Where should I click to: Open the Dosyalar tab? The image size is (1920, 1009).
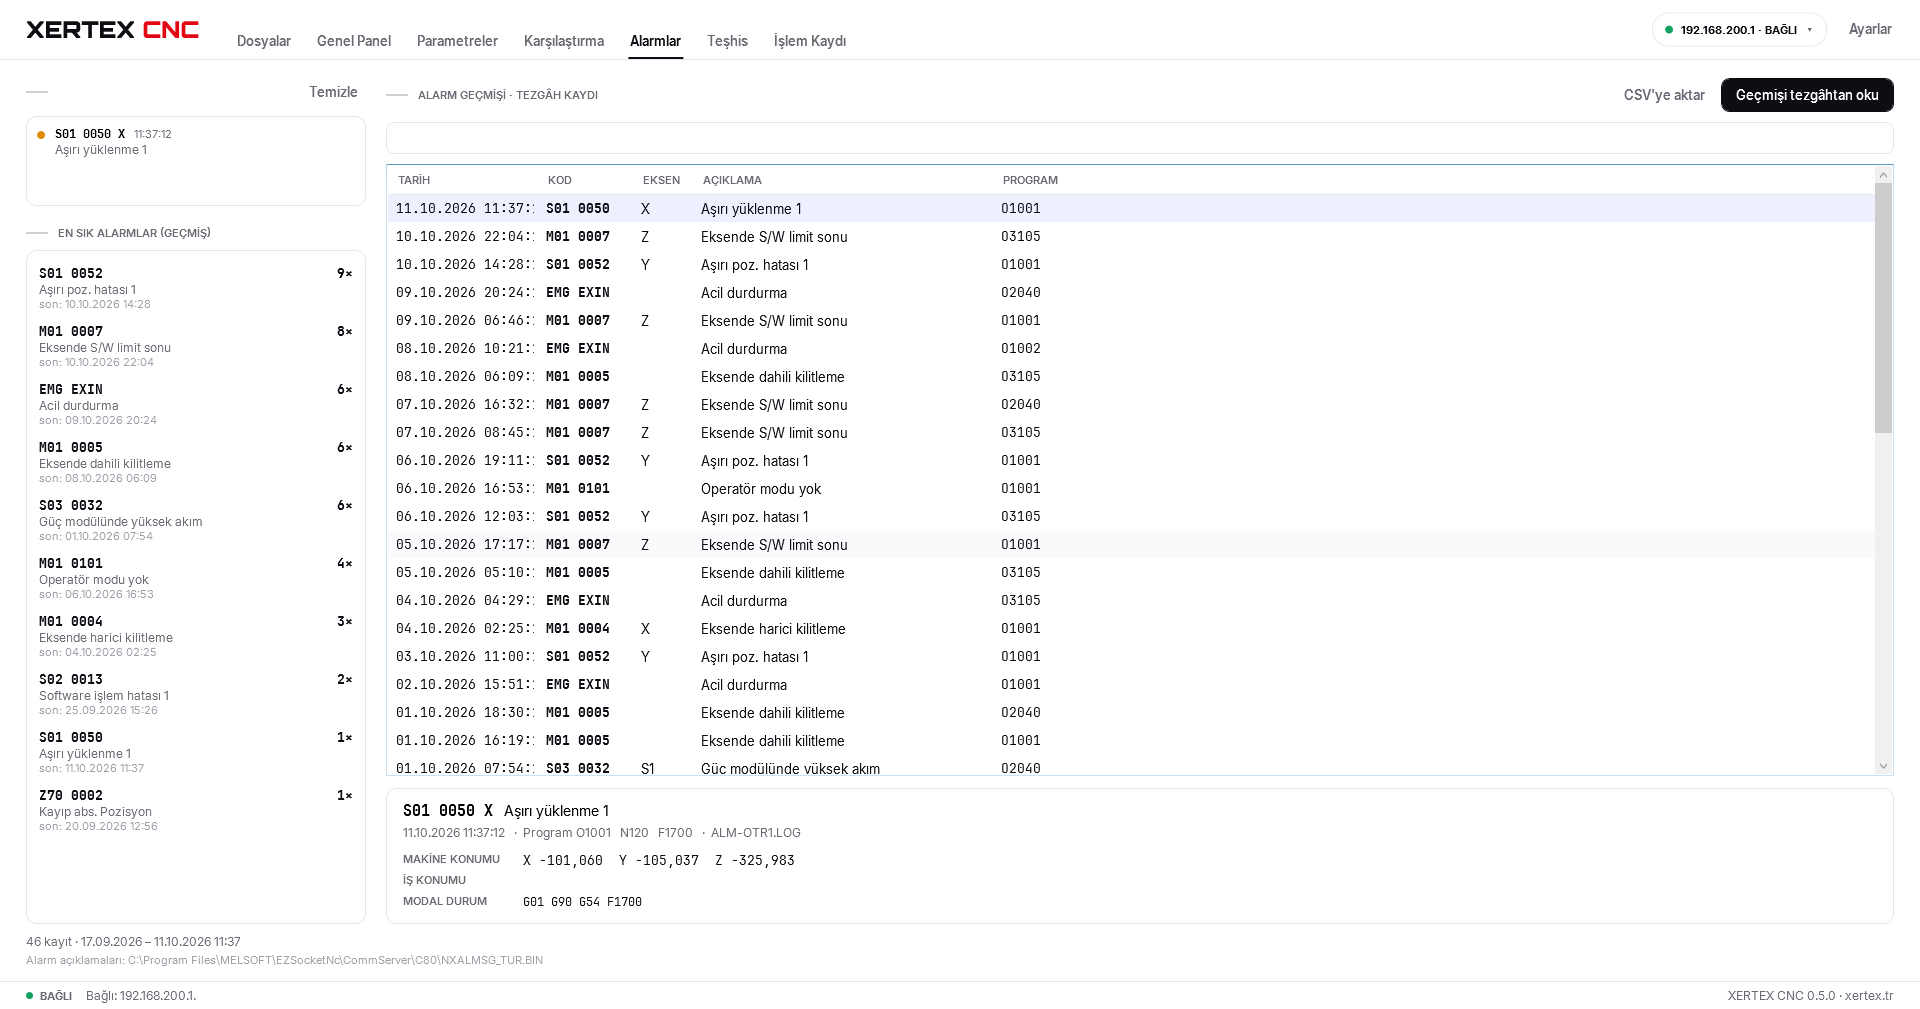point(264,41)
